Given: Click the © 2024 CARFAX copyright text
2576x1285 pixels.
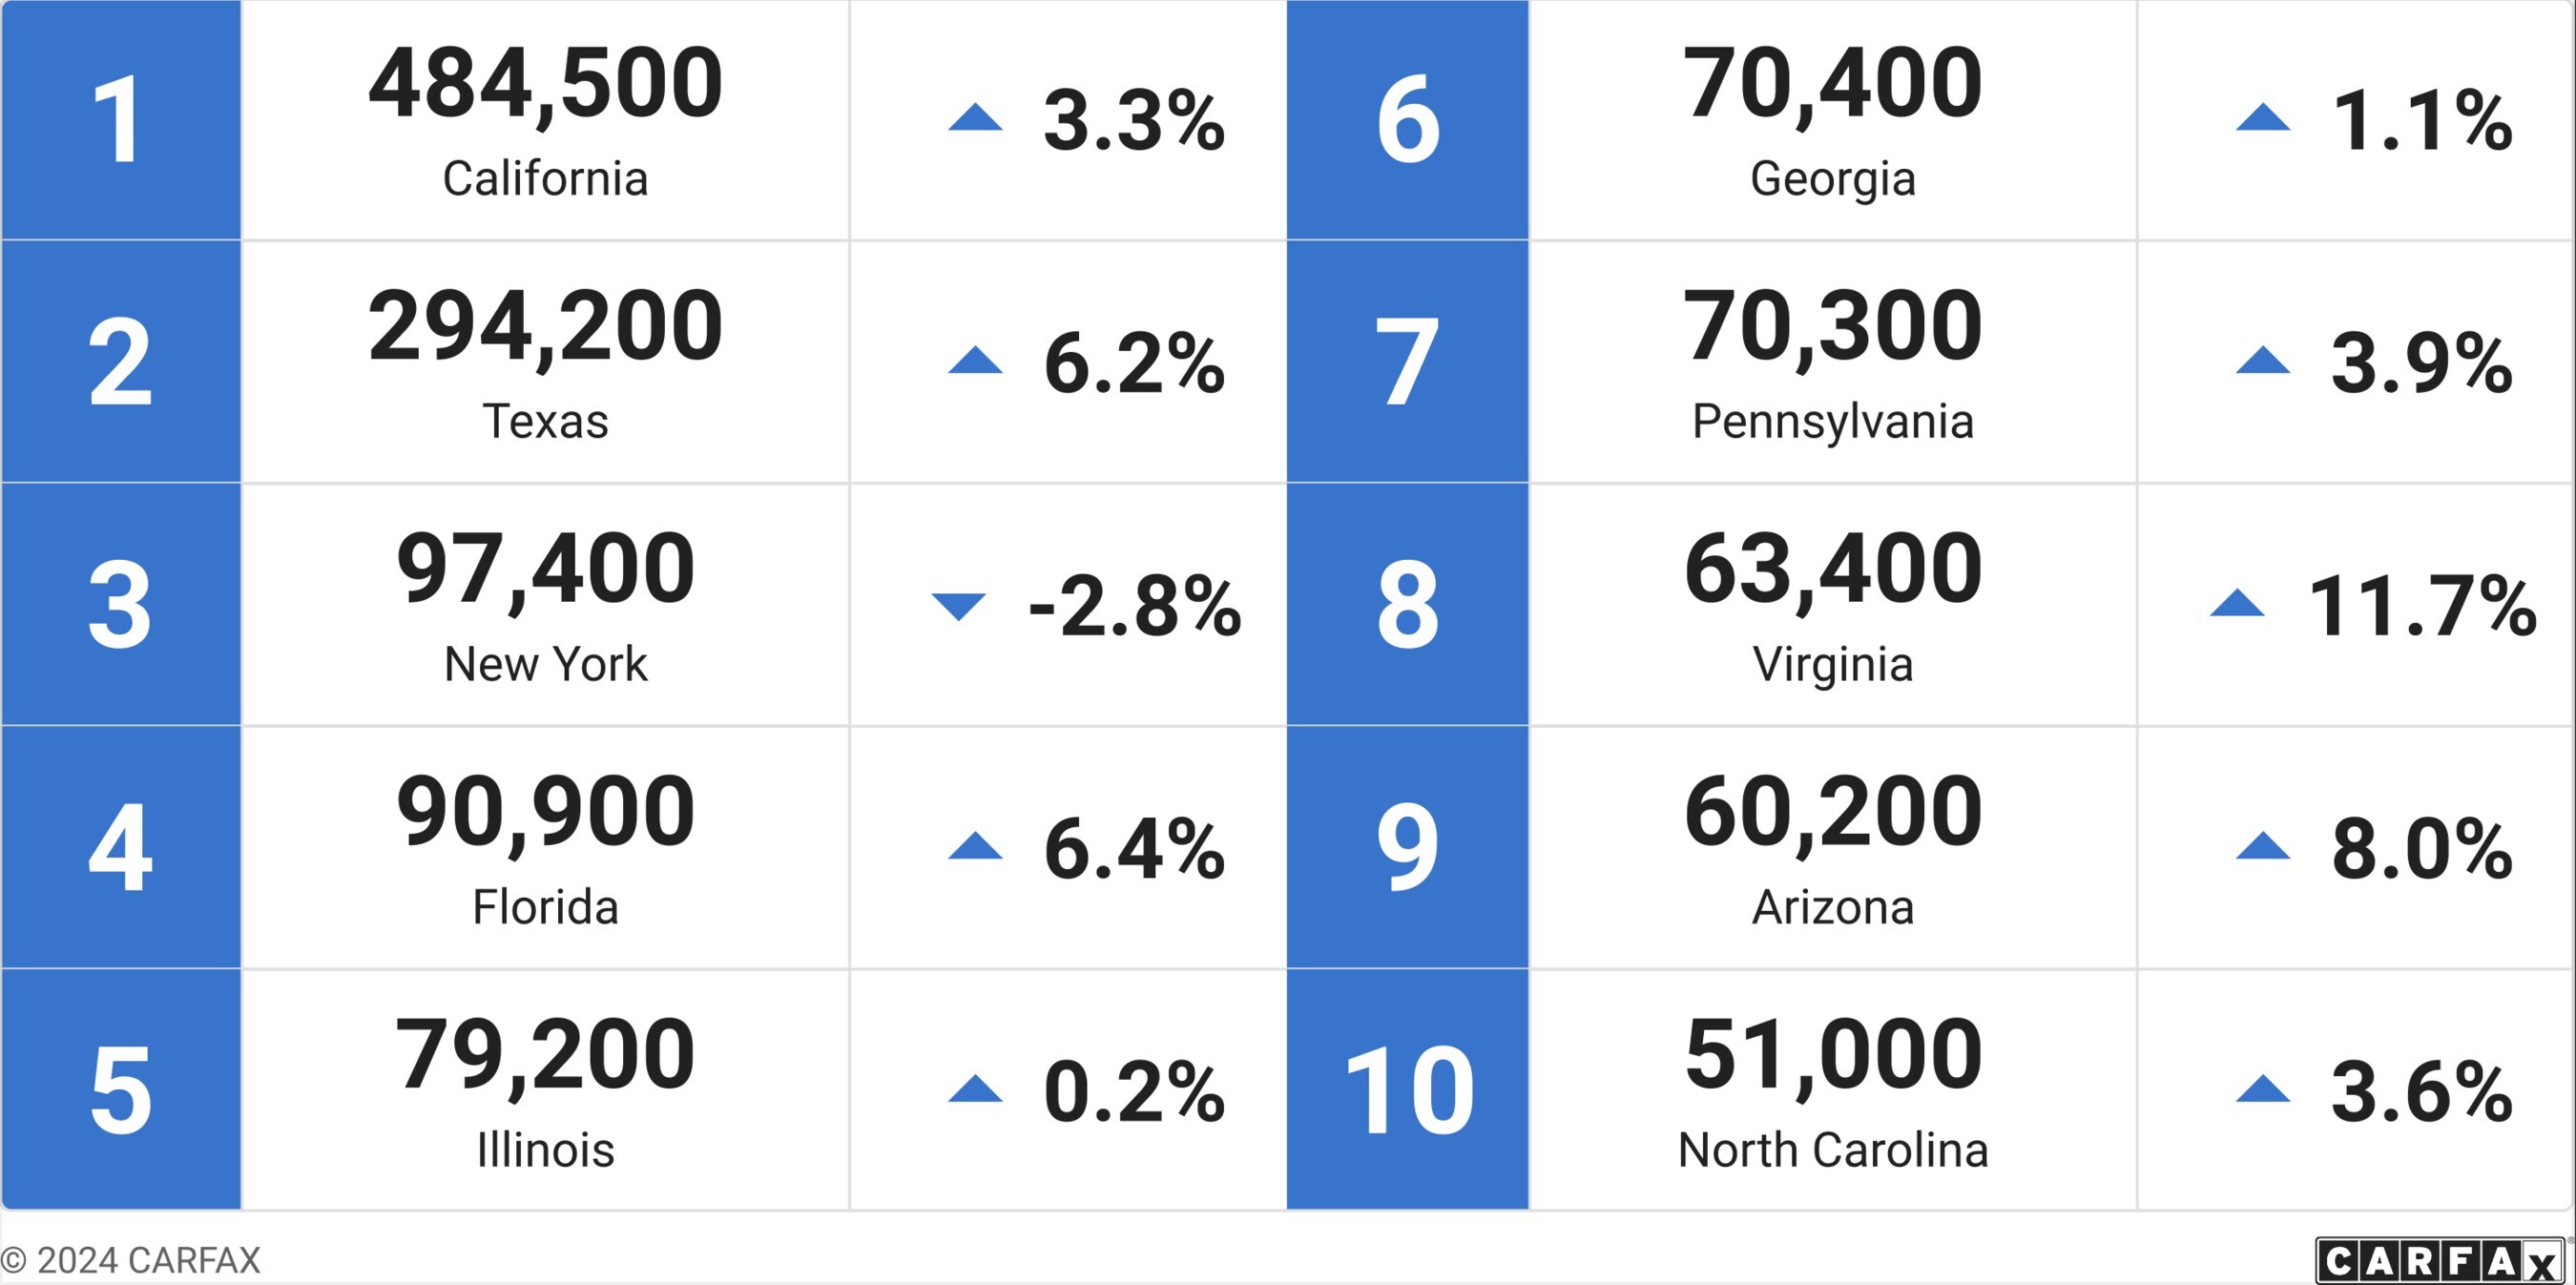Looking at the screenshot, I should click(131, 1260).
